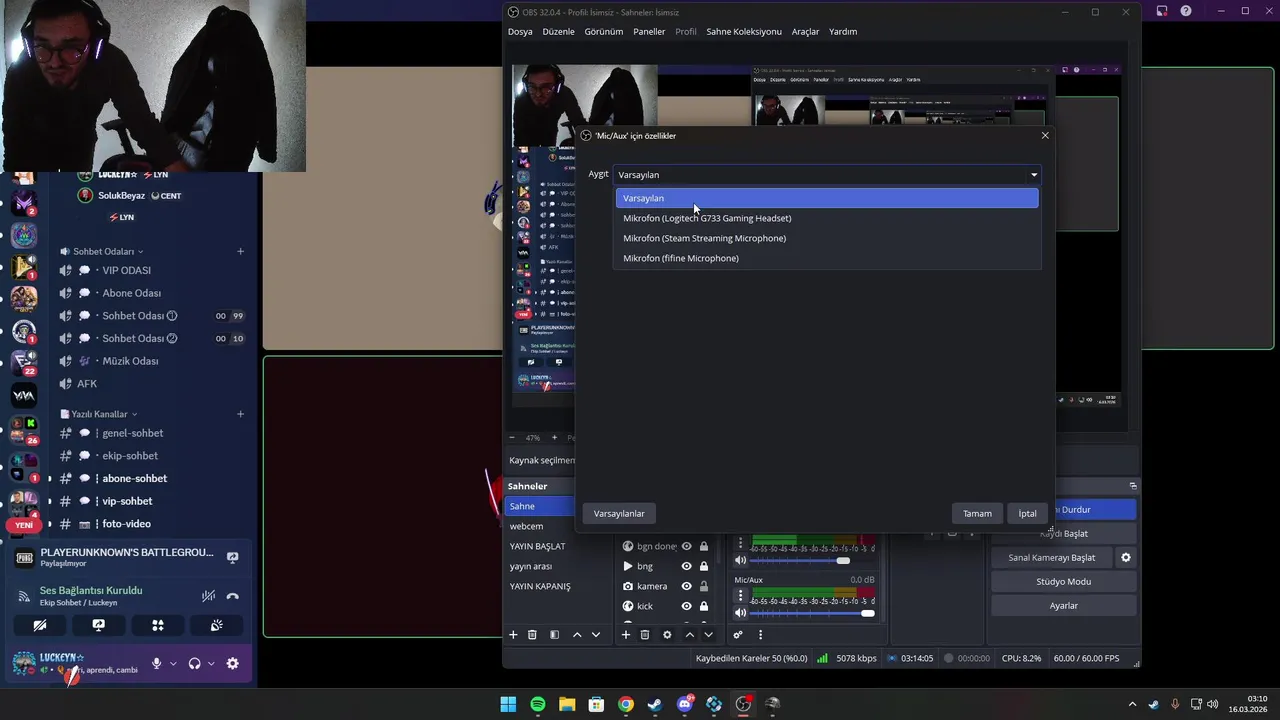
Task: Open the Sahne Koleksiyonu menu
Action: tap(744, 31)
